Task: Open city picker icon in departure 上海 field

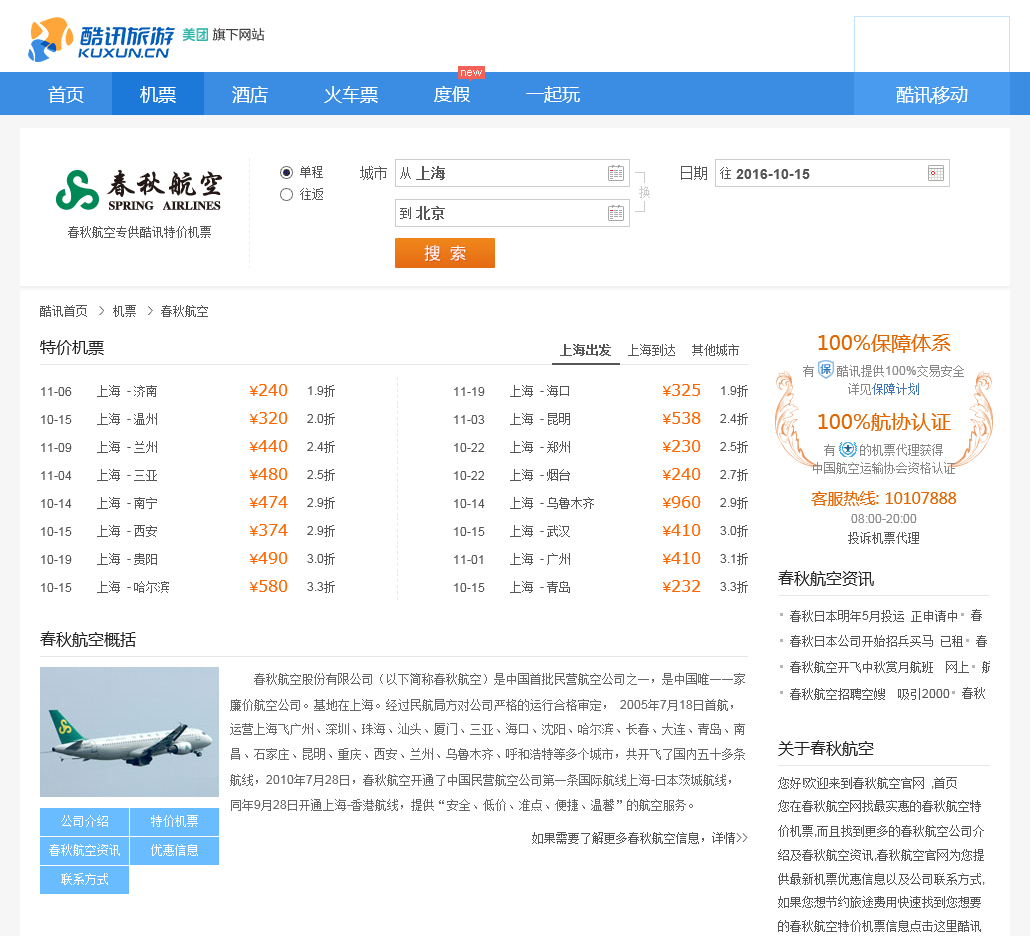Action: 616,173
